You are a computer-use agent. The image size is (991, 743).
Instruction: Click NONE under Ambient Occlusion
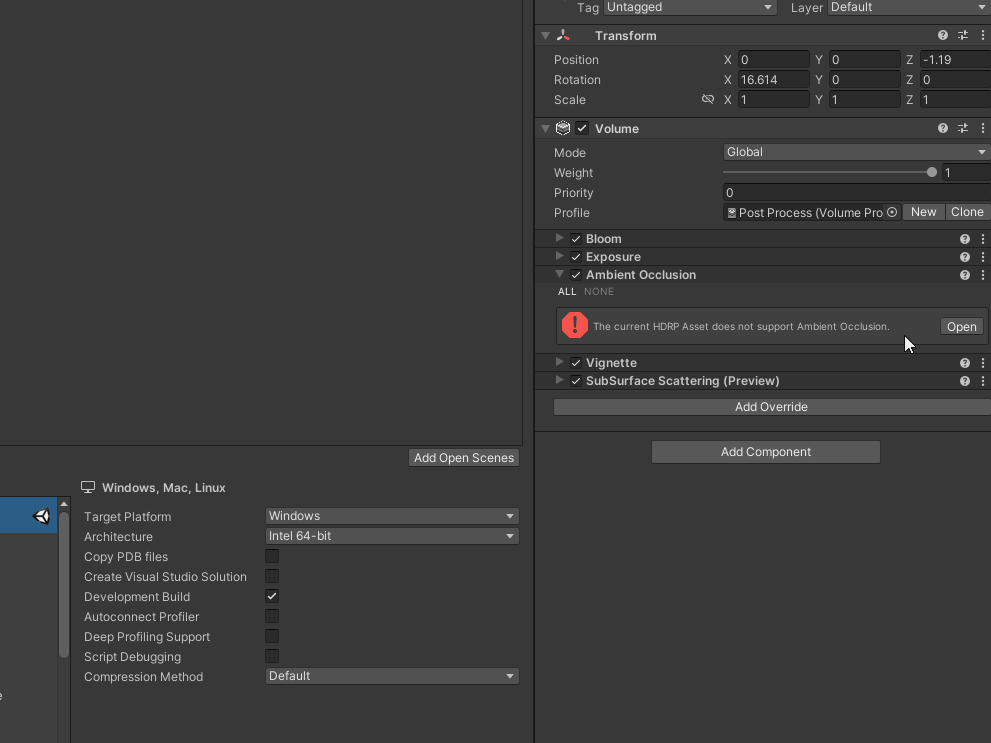pos(598,291)
